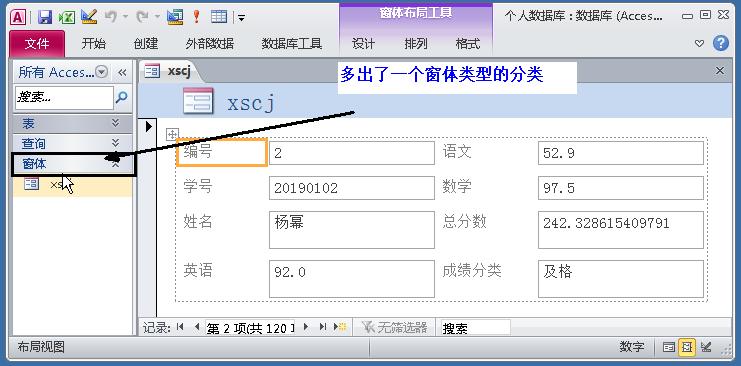Screen dimensions: 741x366
Task: Select the 编号 label
Action: (222, 152)
